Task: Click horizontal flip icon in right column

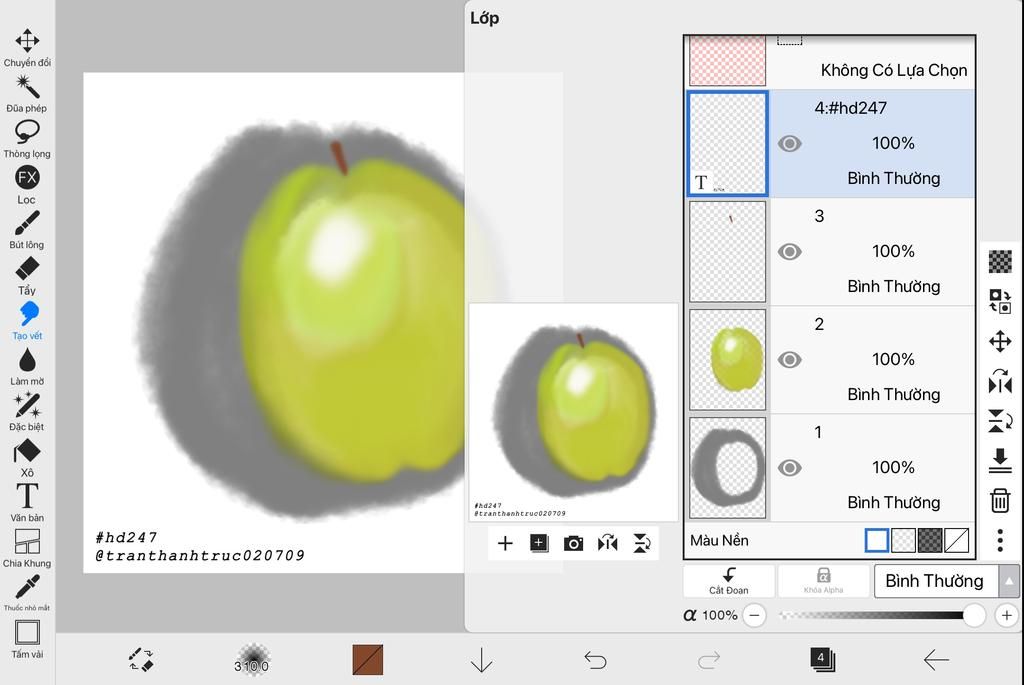Action: pyautogui.click(x=1000, y=381)
